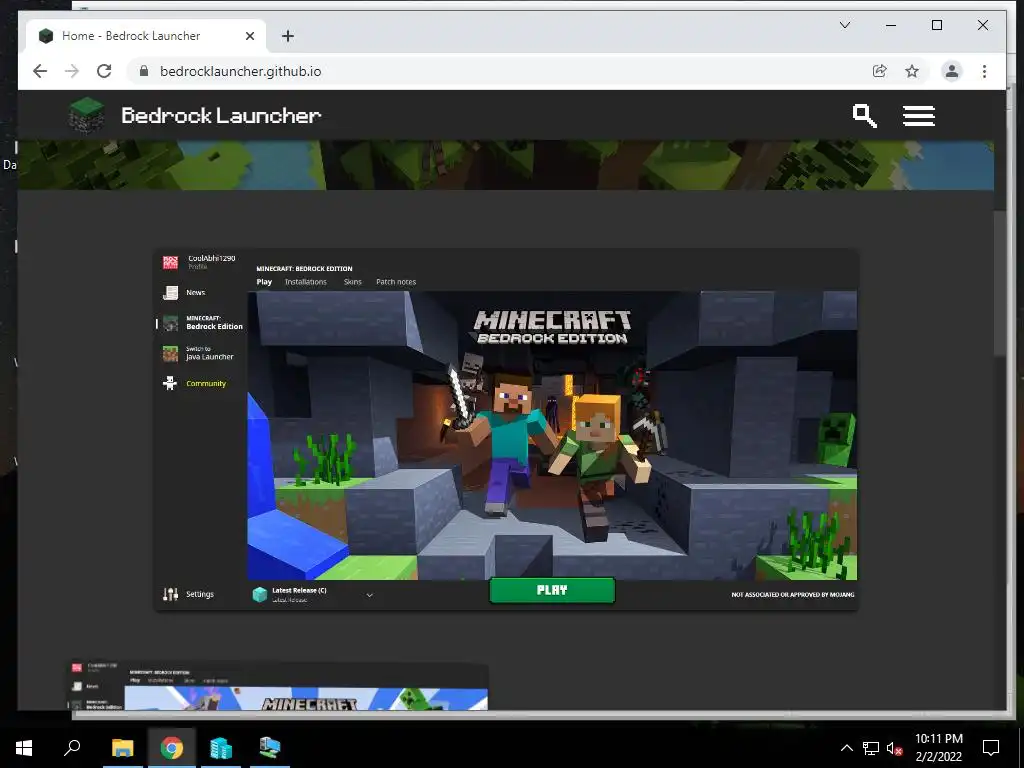Click the large launcher screenshot image
The image size is (1024, 768).
point(506,429)
